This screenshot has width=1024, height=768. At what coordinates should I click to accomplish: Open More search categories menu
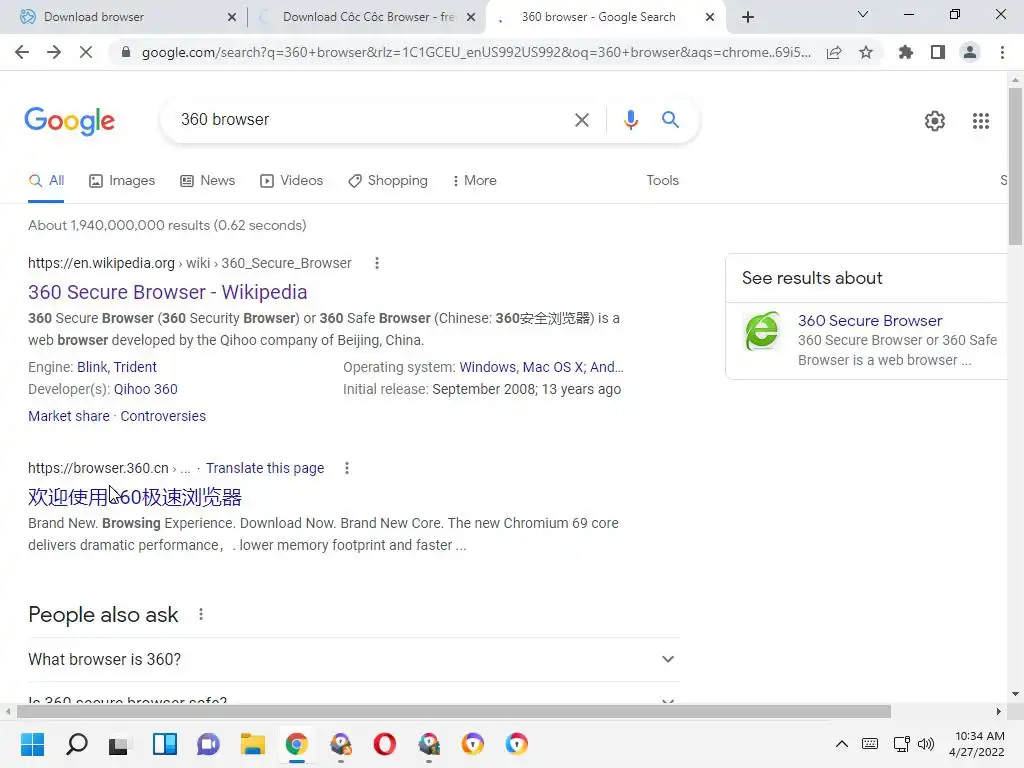474,181
